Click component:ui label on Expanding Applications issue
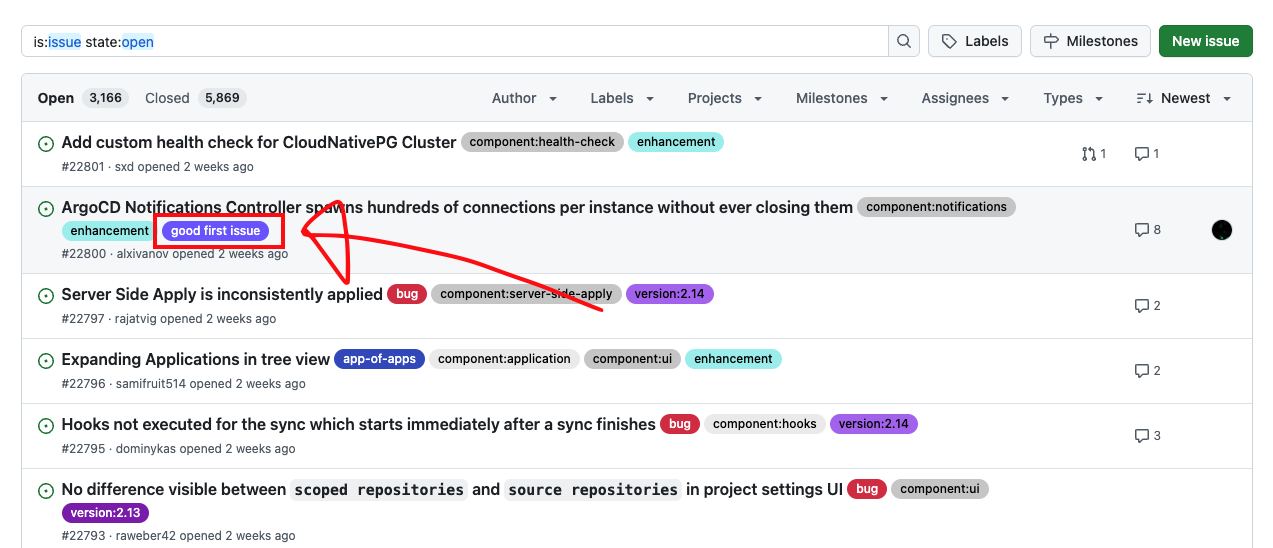 pos(632,359)
